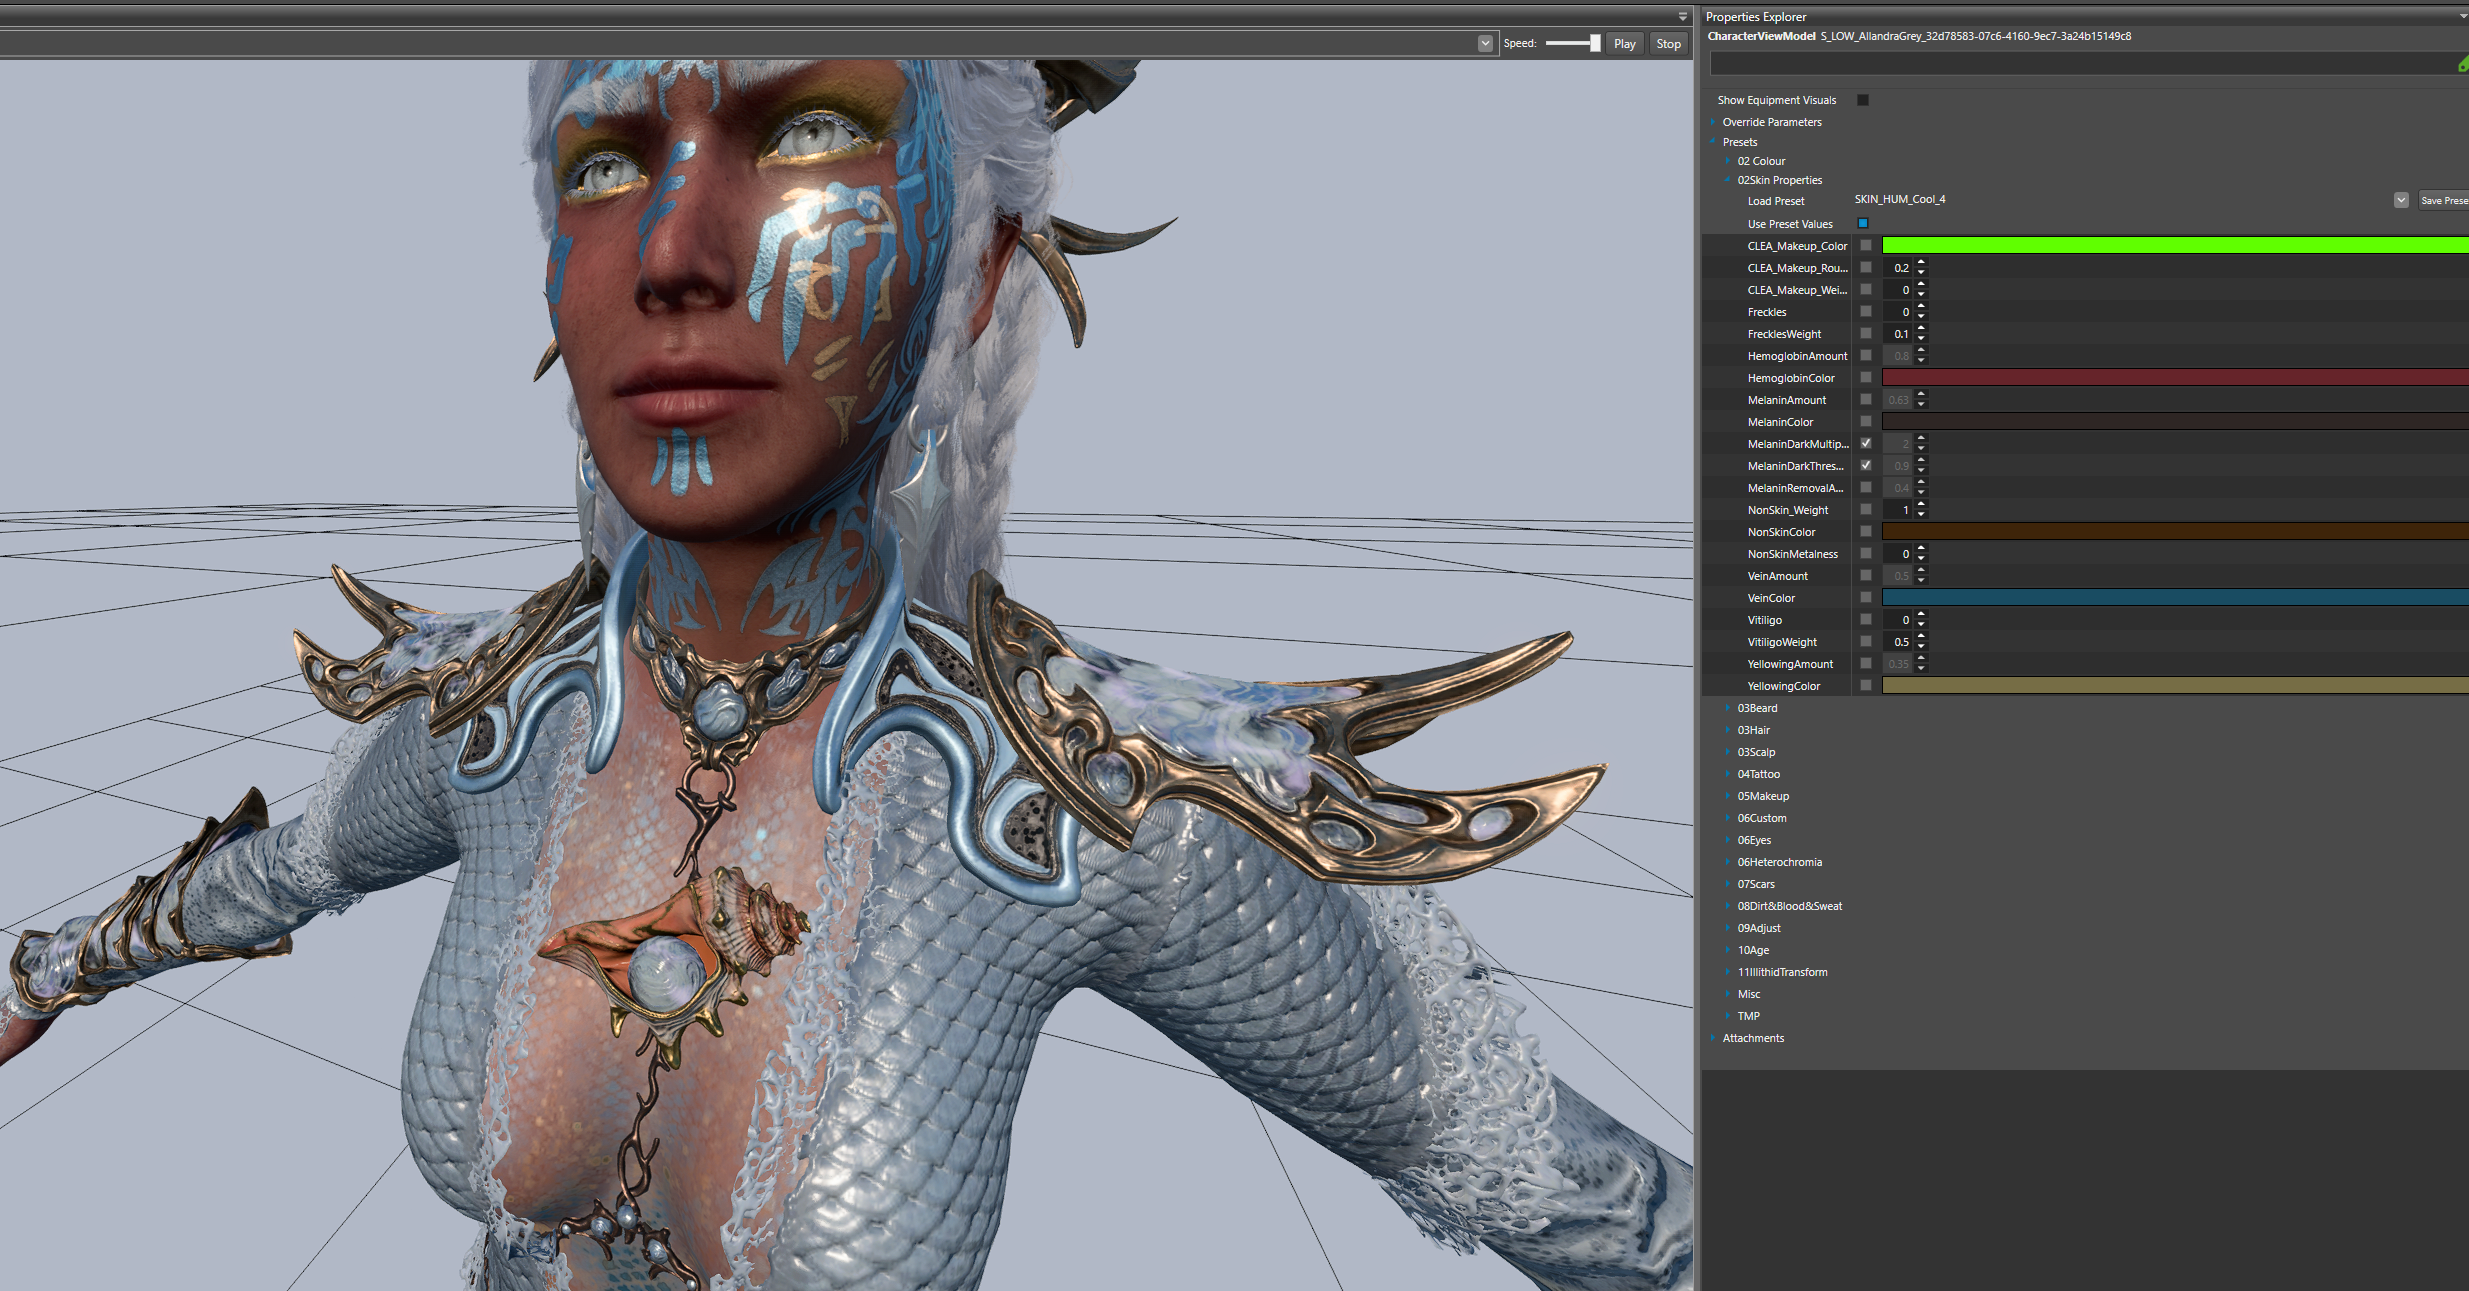
Task: Open the animation selection dropdown
Action: [1485, 43]
